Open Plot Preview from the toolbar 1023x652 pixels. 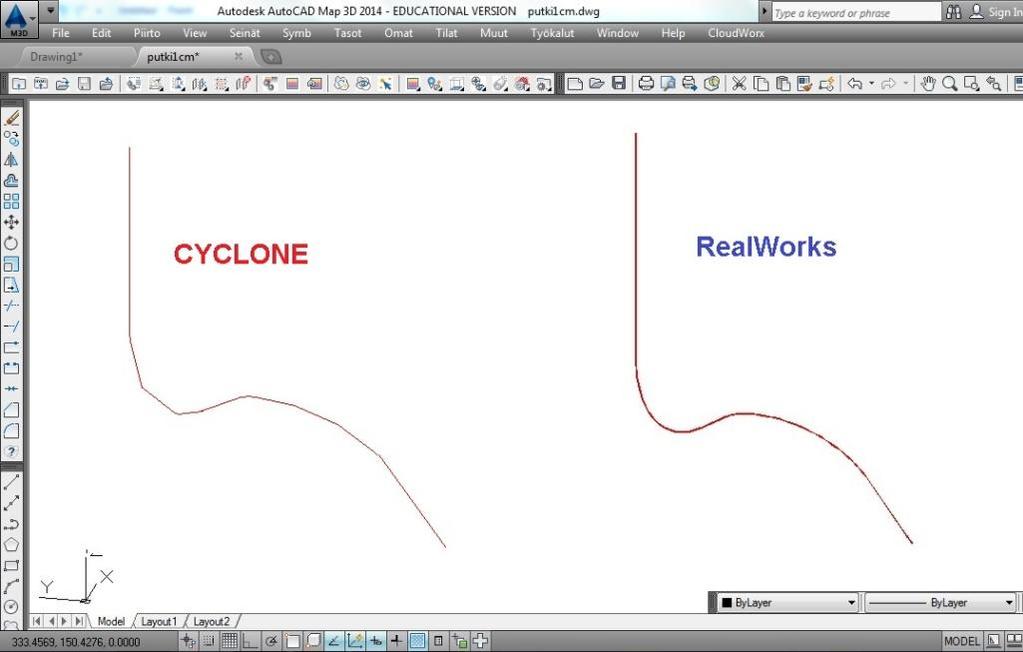(668, 84)
